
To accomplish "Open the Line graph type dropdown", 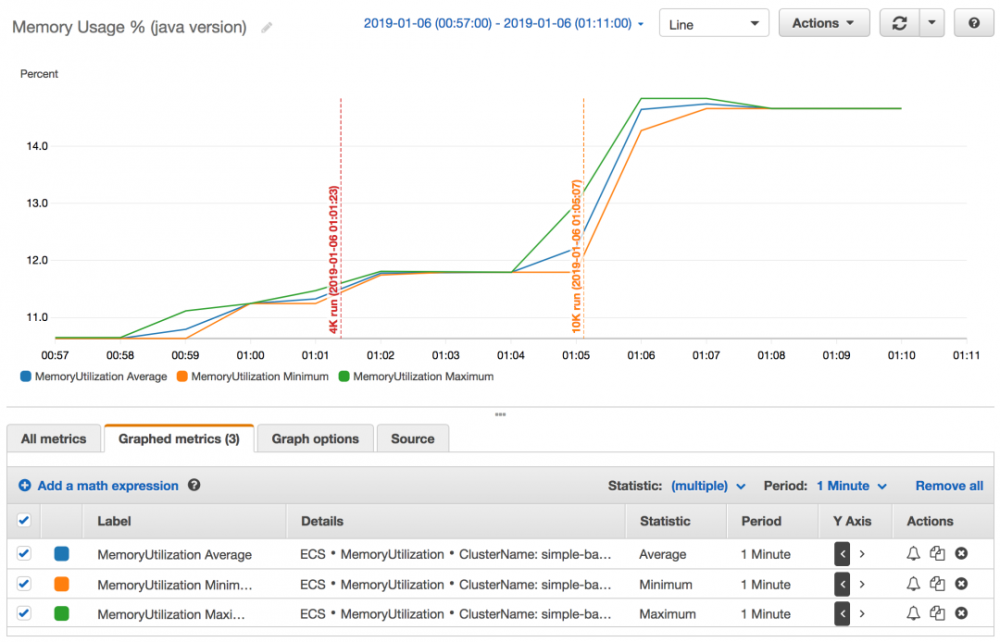I will [x=714, y=24].
